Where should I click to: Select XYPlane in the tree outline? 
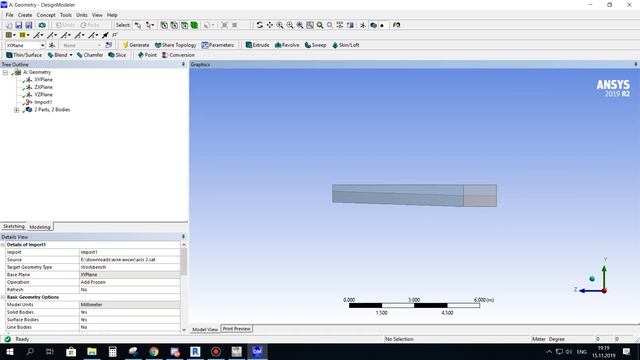[x=43, y=80]
